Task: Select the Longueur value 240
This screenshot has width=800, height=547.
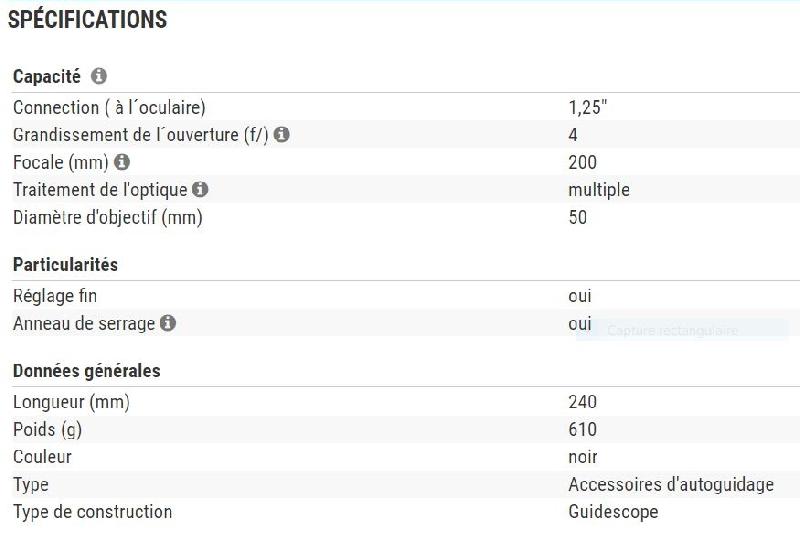Action: (x=582, y=402)
